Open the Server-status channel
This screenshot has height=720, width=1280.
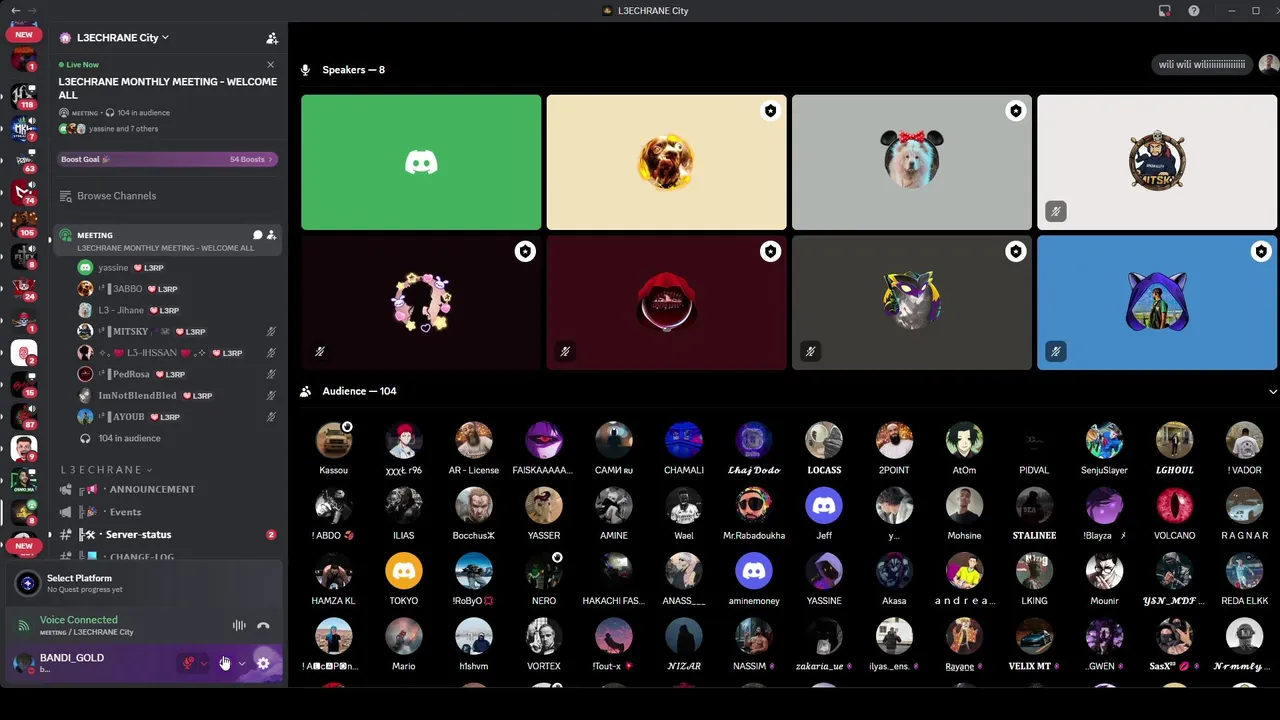pos(138,535)
